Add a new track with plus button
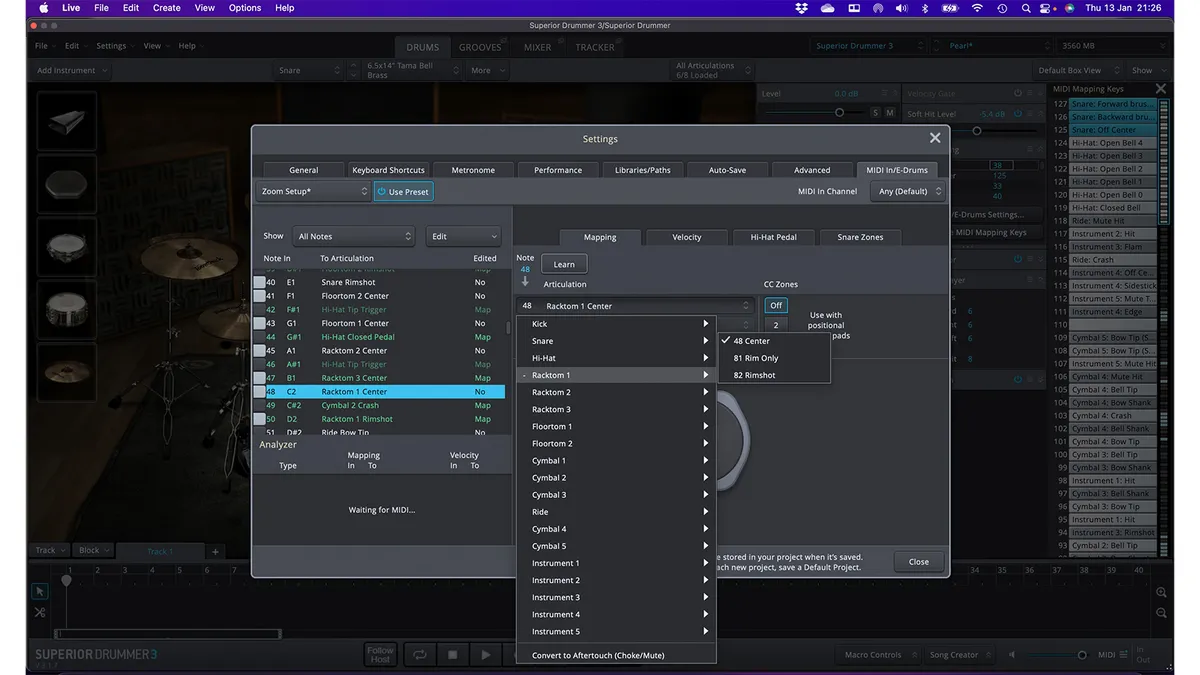The image size is (1200, 675). click(x=215, y=551)
